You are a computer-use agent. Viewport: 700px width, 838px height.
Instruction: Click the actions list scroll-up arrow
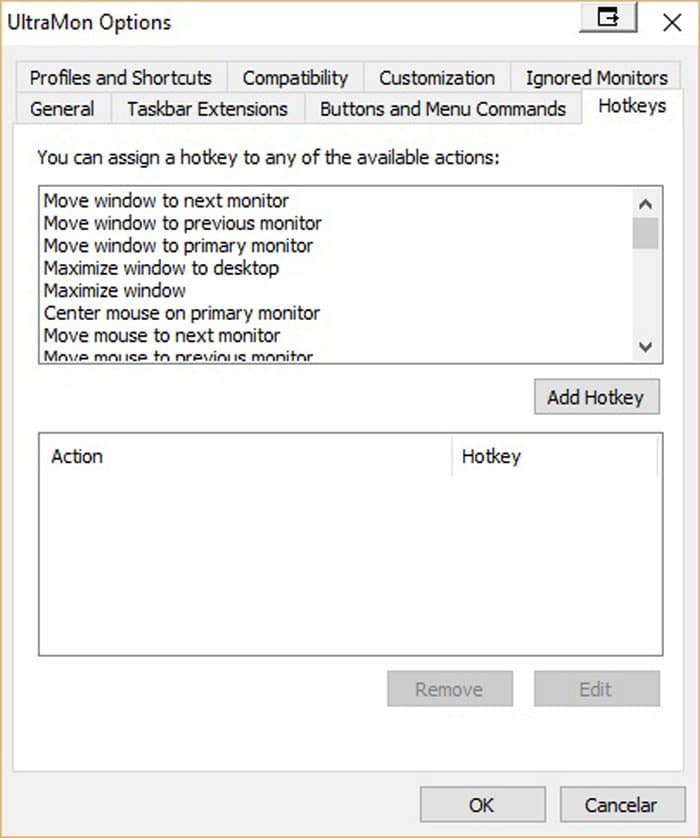(x=645, y=204)
